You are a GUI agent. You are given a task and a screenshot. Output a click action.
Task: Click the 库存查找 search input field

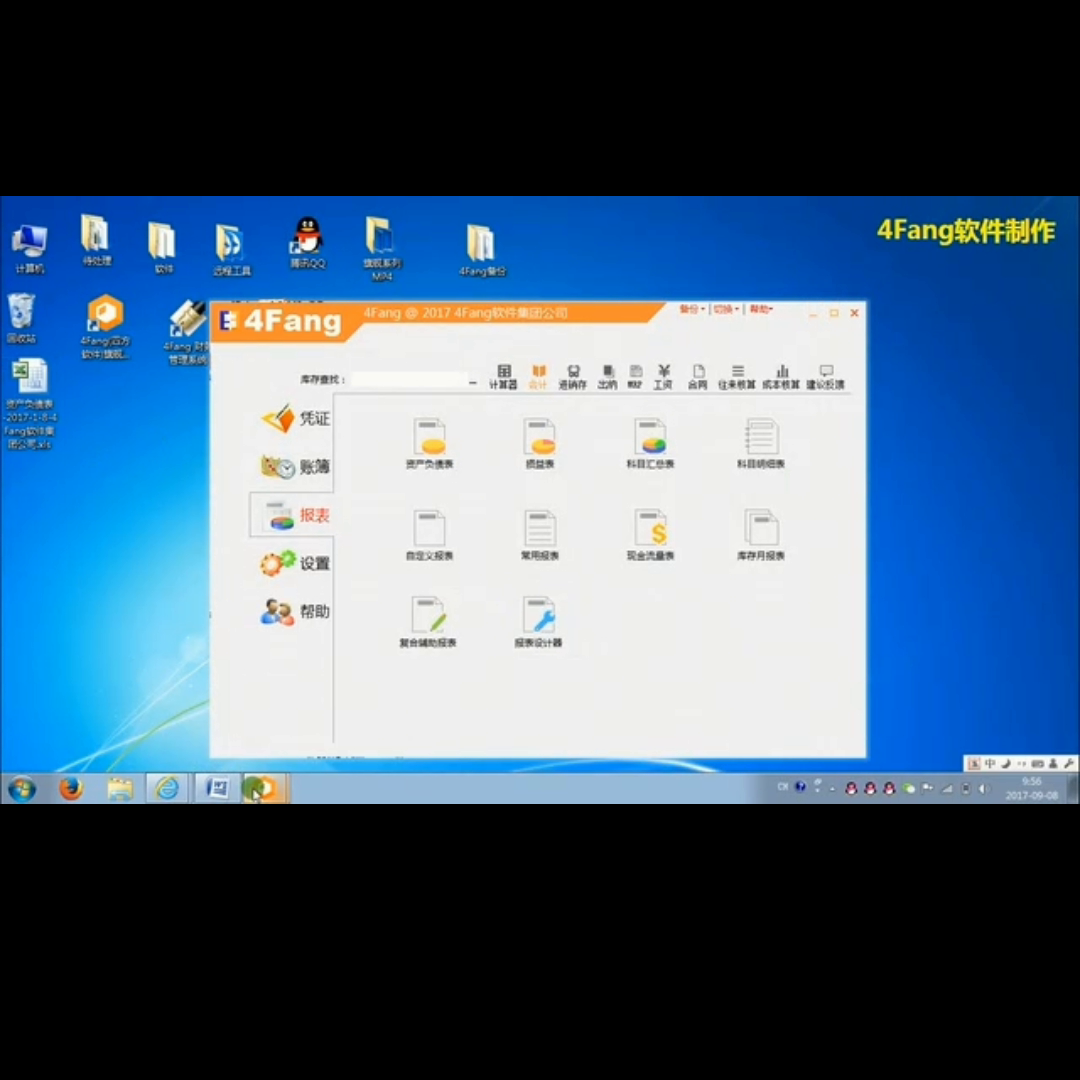pyautogui.click(x=409, y=380)
